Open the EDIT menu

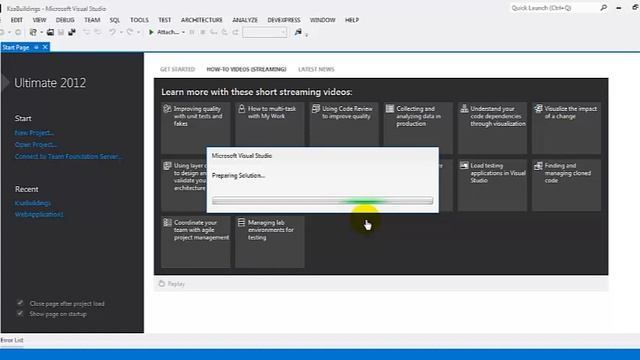click(17, 20)
